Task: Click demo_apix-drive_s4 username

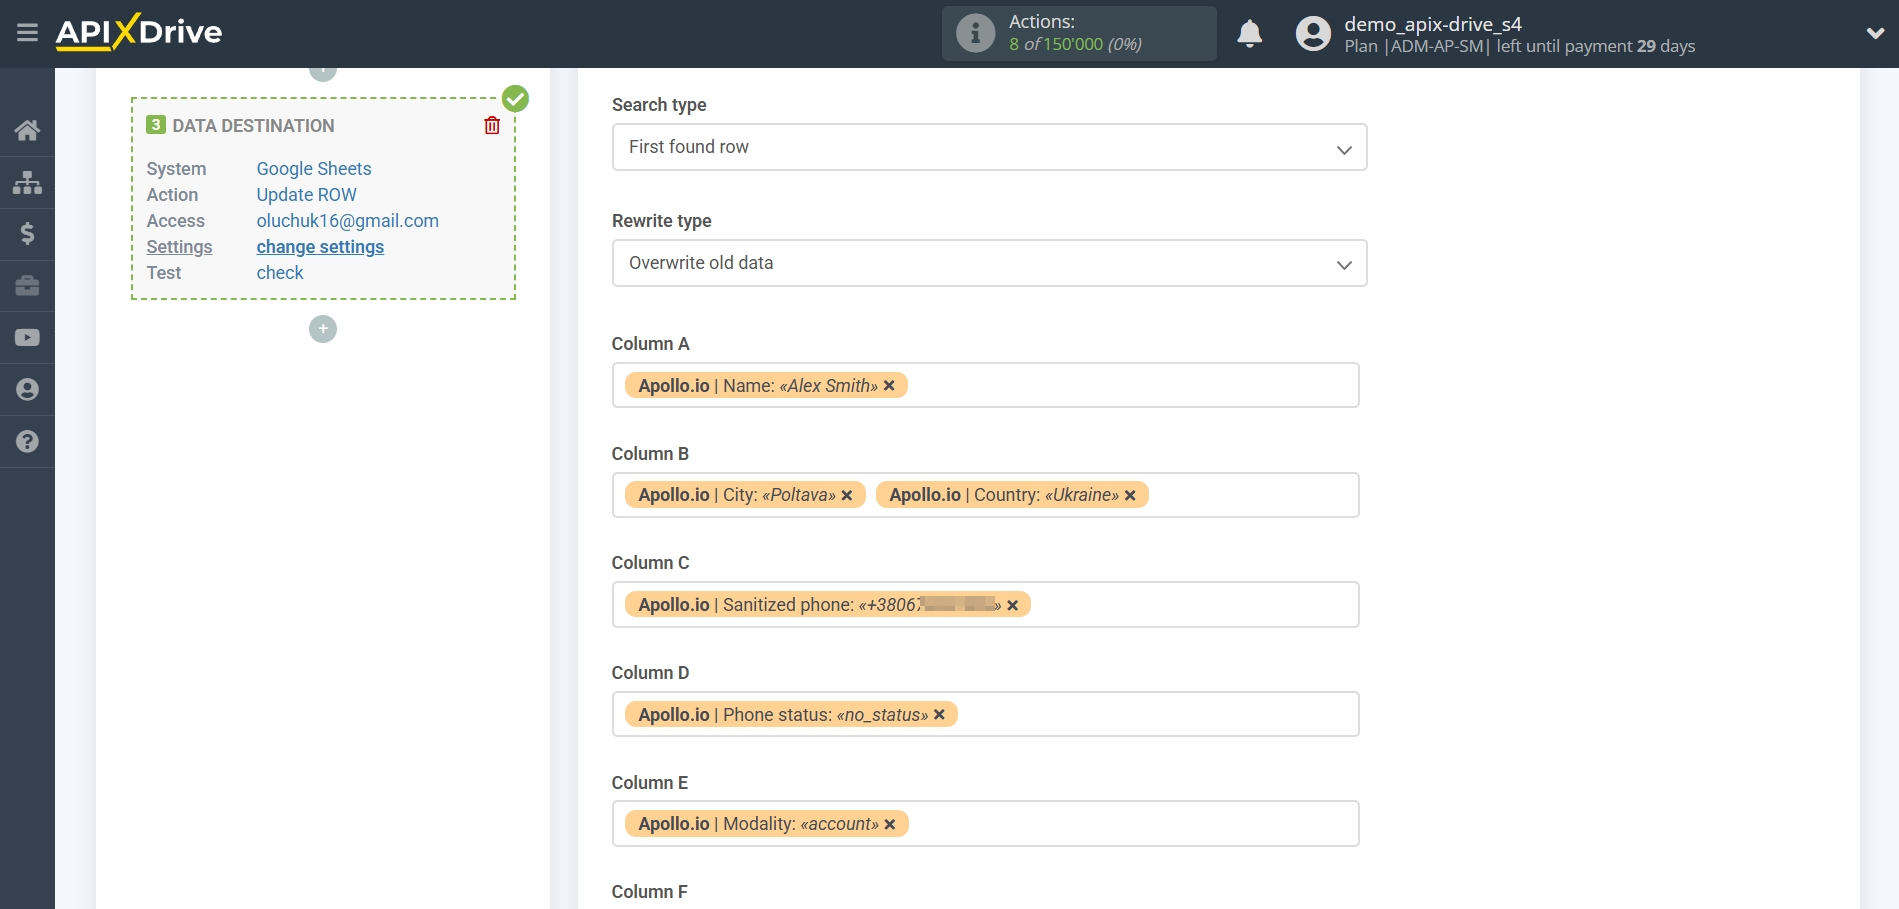Action: click(x=1432, y=24)
